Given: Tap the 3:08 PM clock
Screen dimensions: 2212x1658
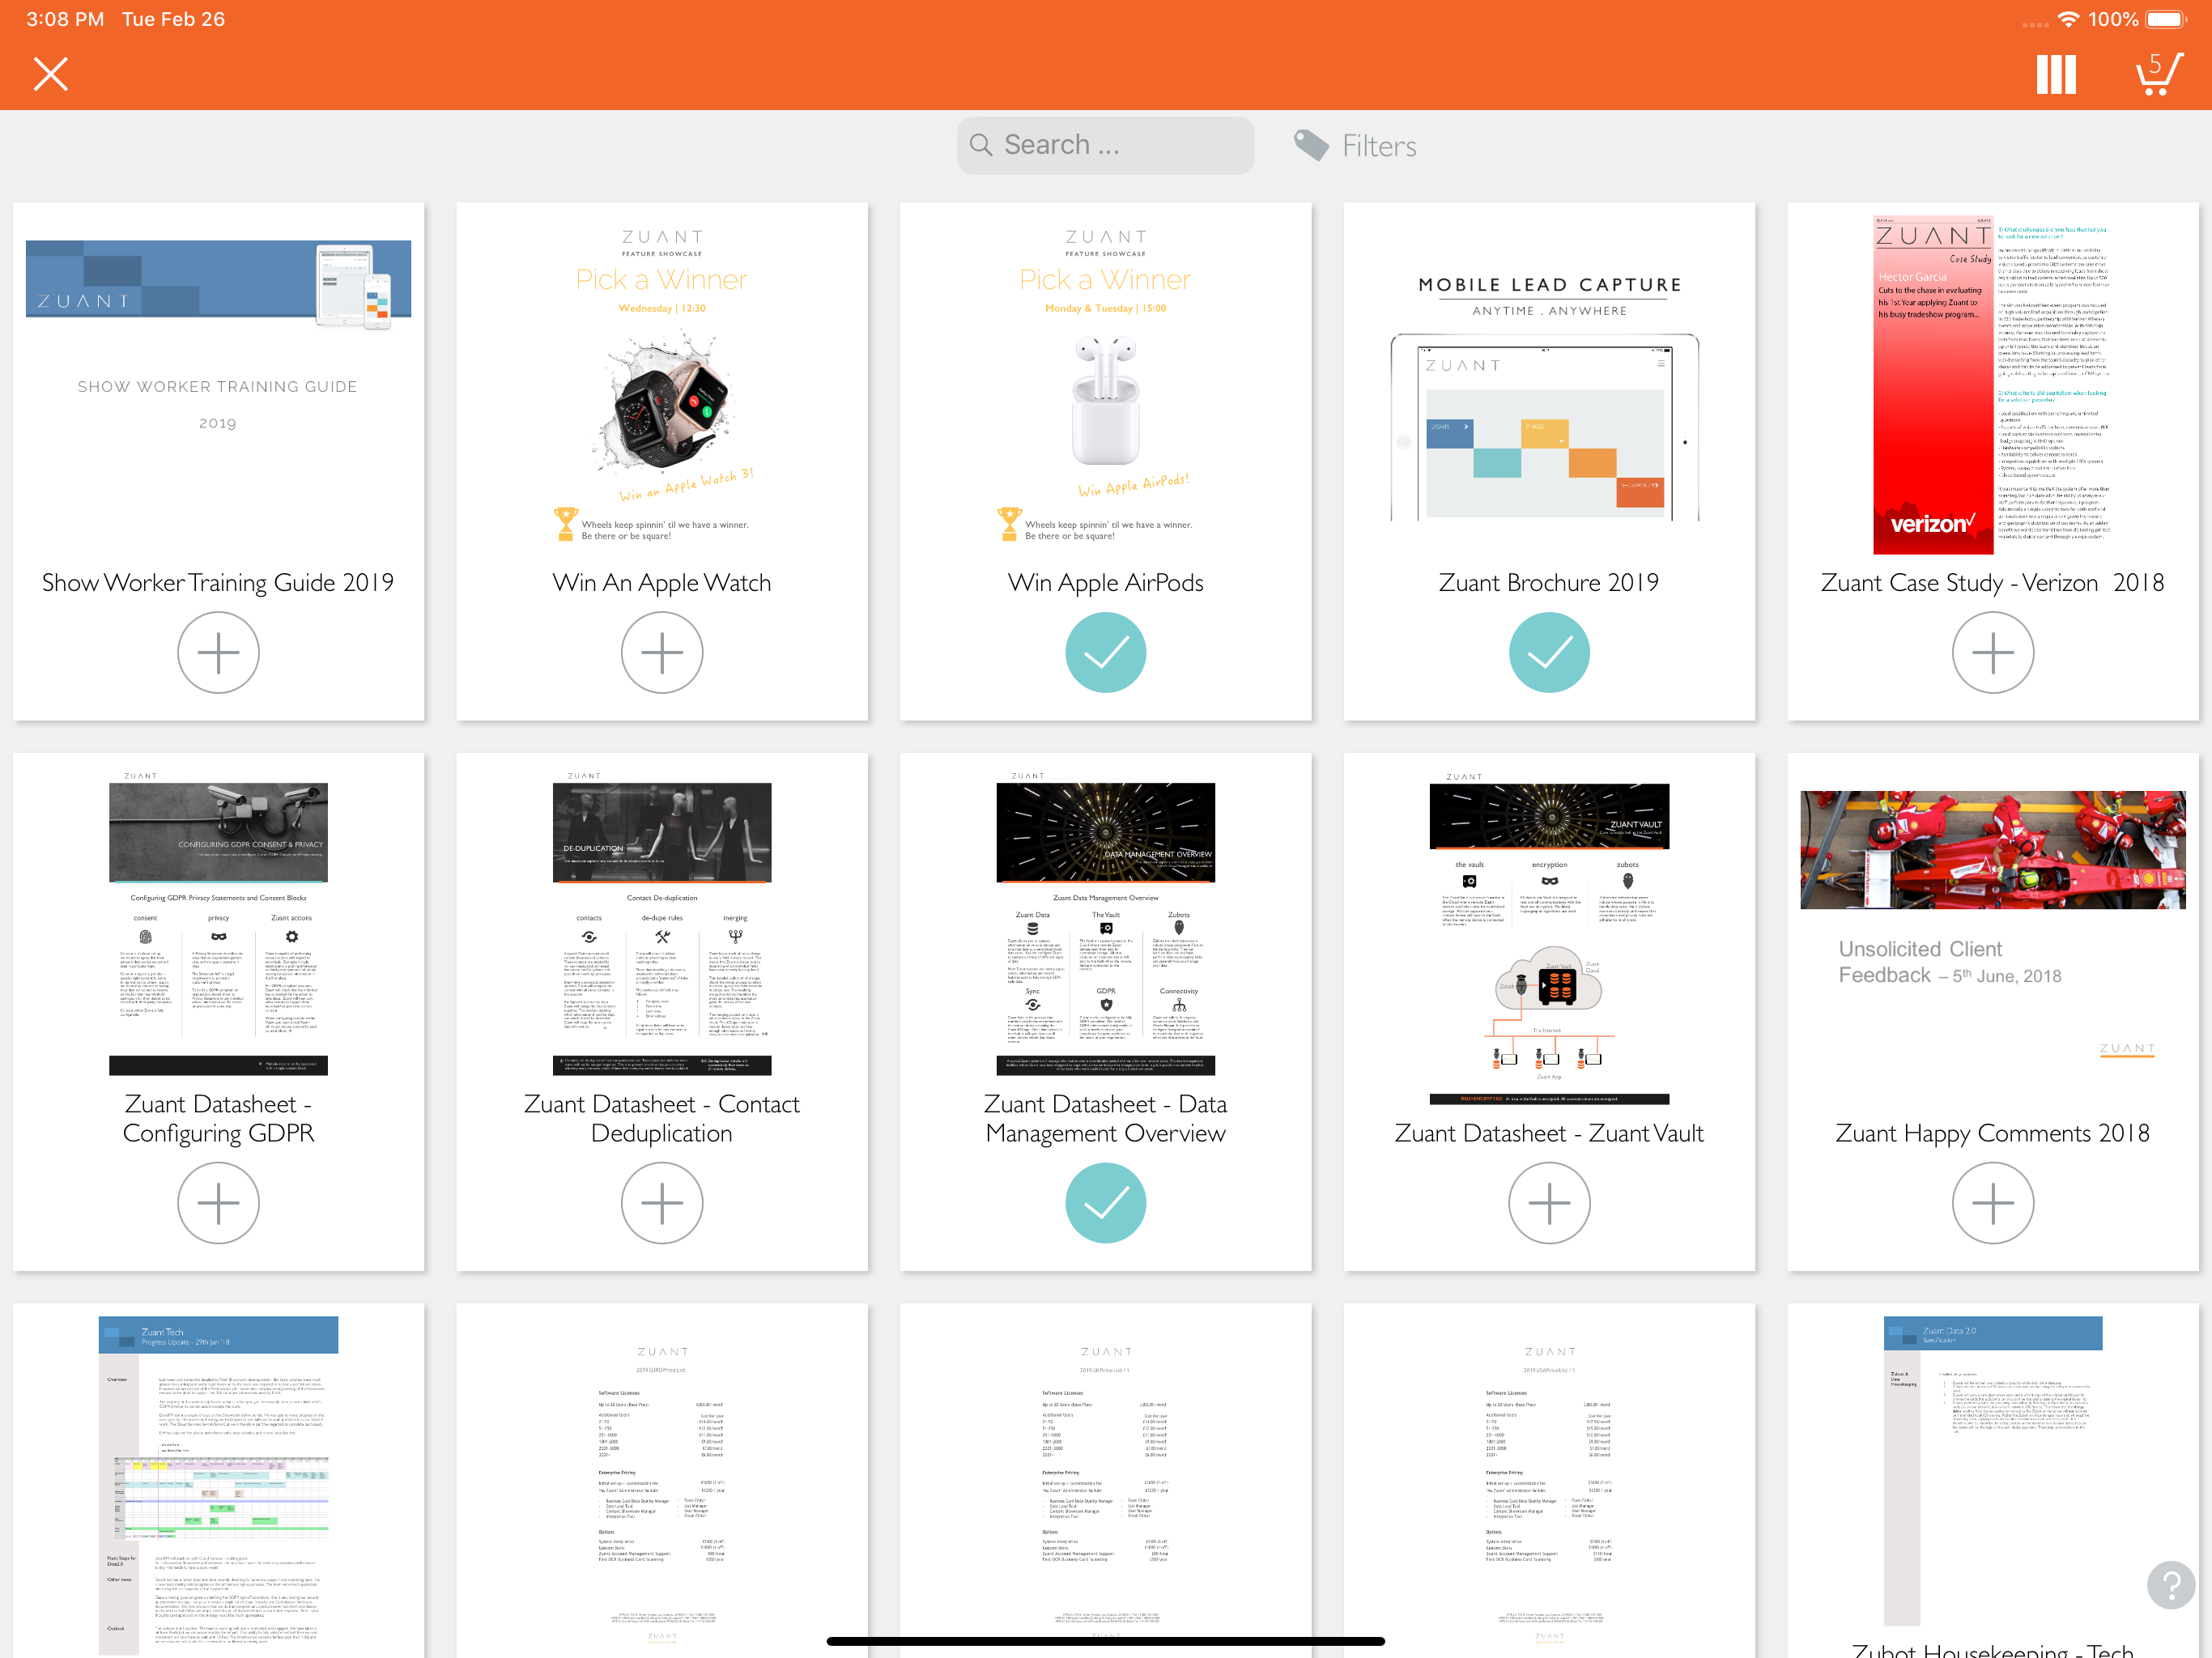Looking at the screenshot, I should click(65, 19).
